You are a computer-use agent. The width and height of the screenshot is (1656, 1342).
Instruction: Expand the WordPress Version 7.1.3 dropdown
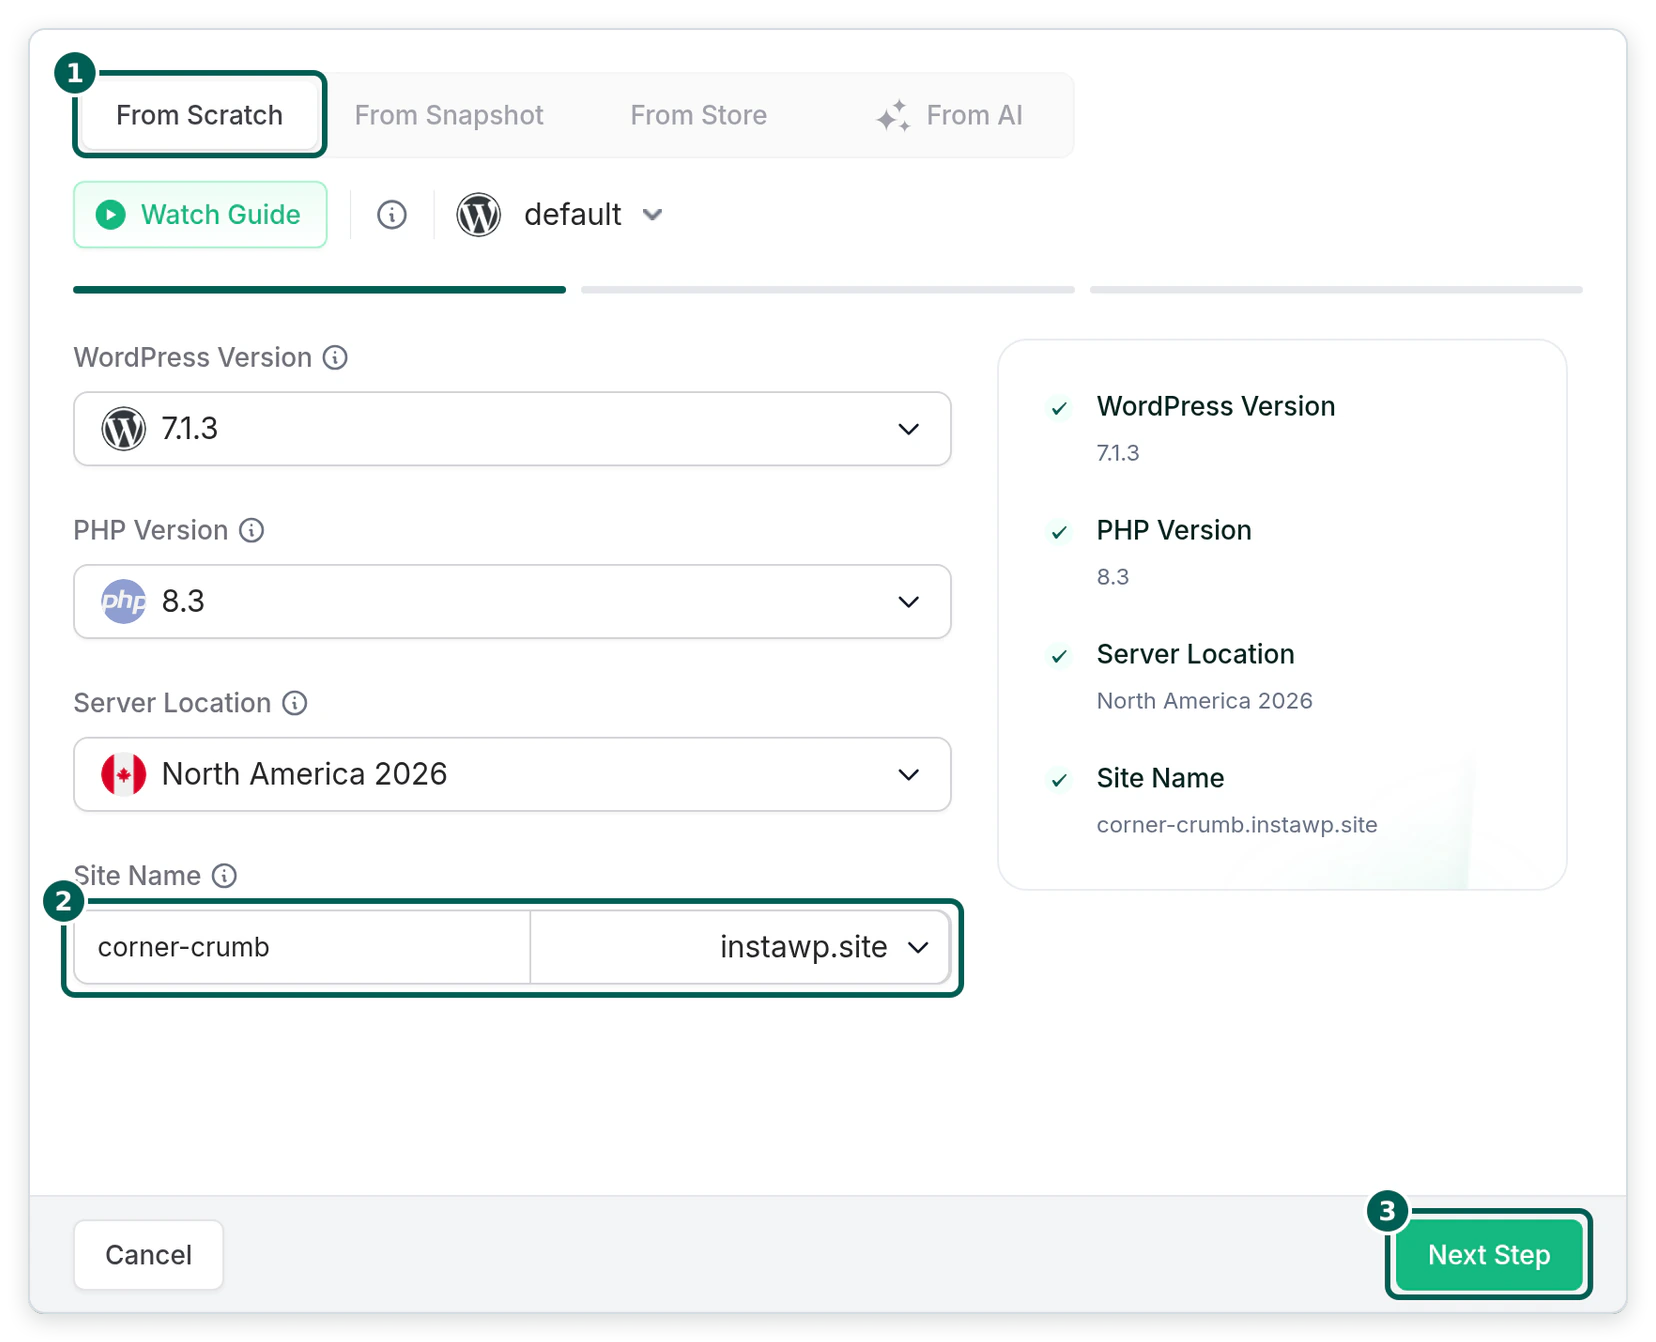coord(512,428)
